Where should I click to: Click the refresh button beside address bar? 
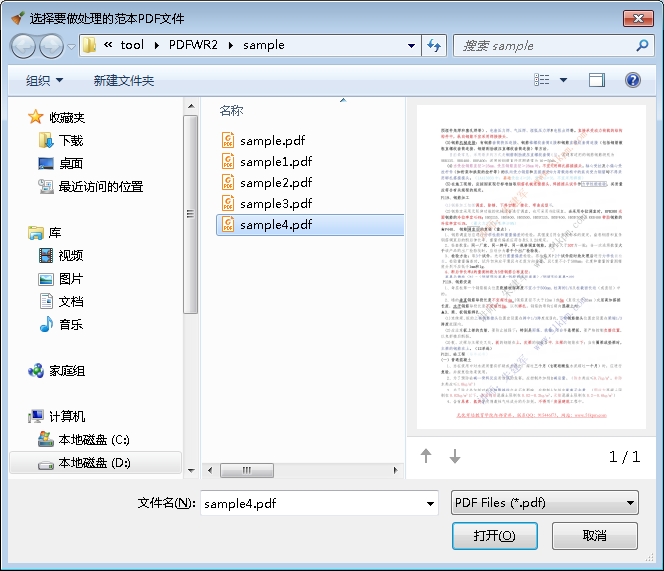[x=434, y=45]
